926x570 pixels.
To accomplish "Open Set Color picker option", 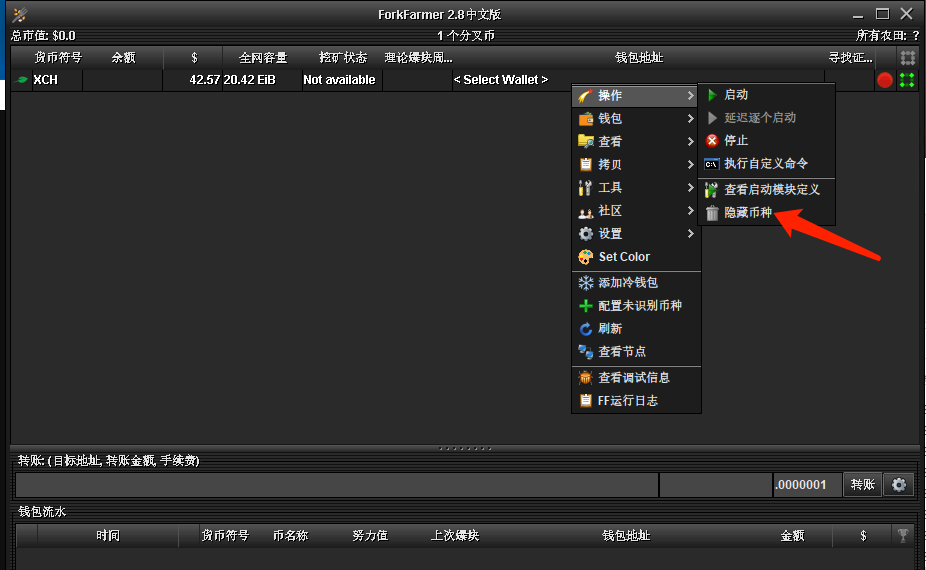I will tap(623, 257).
